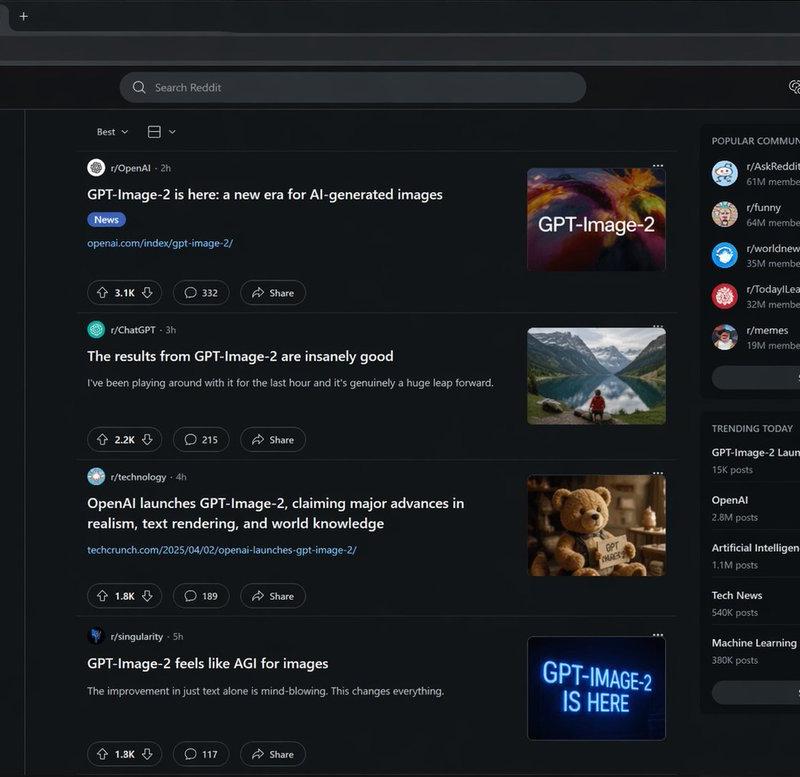Open r/memes community icon
The width and height of the screenshot is (800, 777).
724,337
